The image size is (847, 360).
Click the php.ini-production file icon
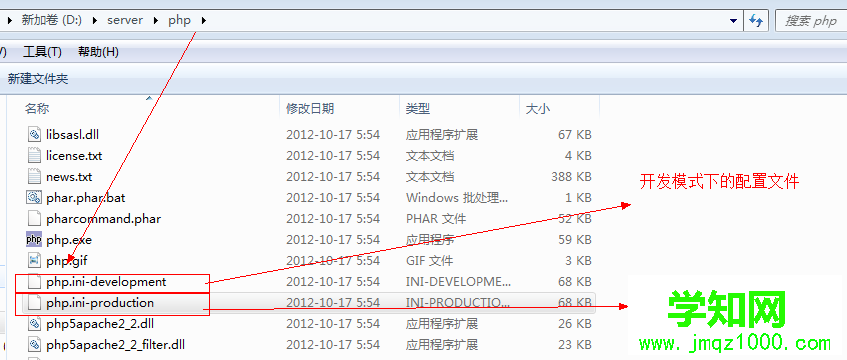34,303
